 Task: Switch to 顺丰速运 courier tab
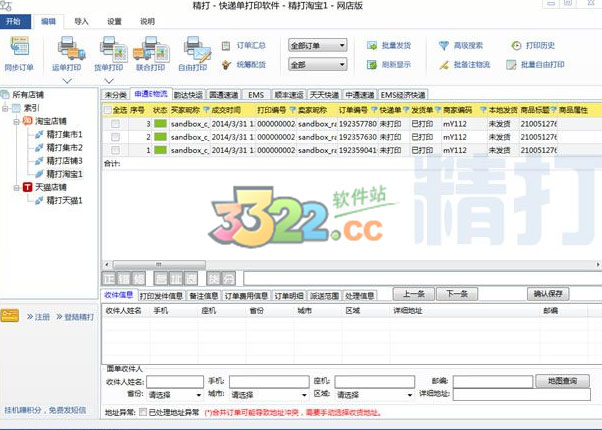tap(289, 95)
